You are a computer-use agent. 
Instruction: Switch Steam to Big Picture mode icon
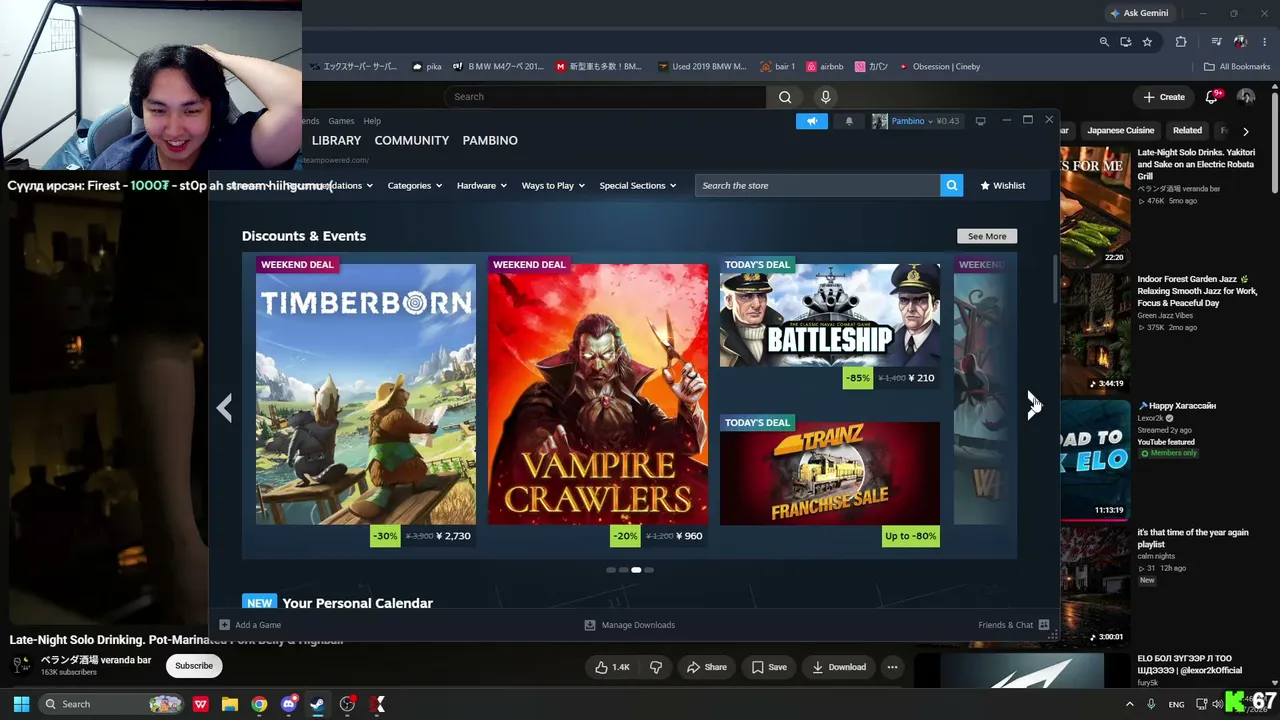point(980,121)
